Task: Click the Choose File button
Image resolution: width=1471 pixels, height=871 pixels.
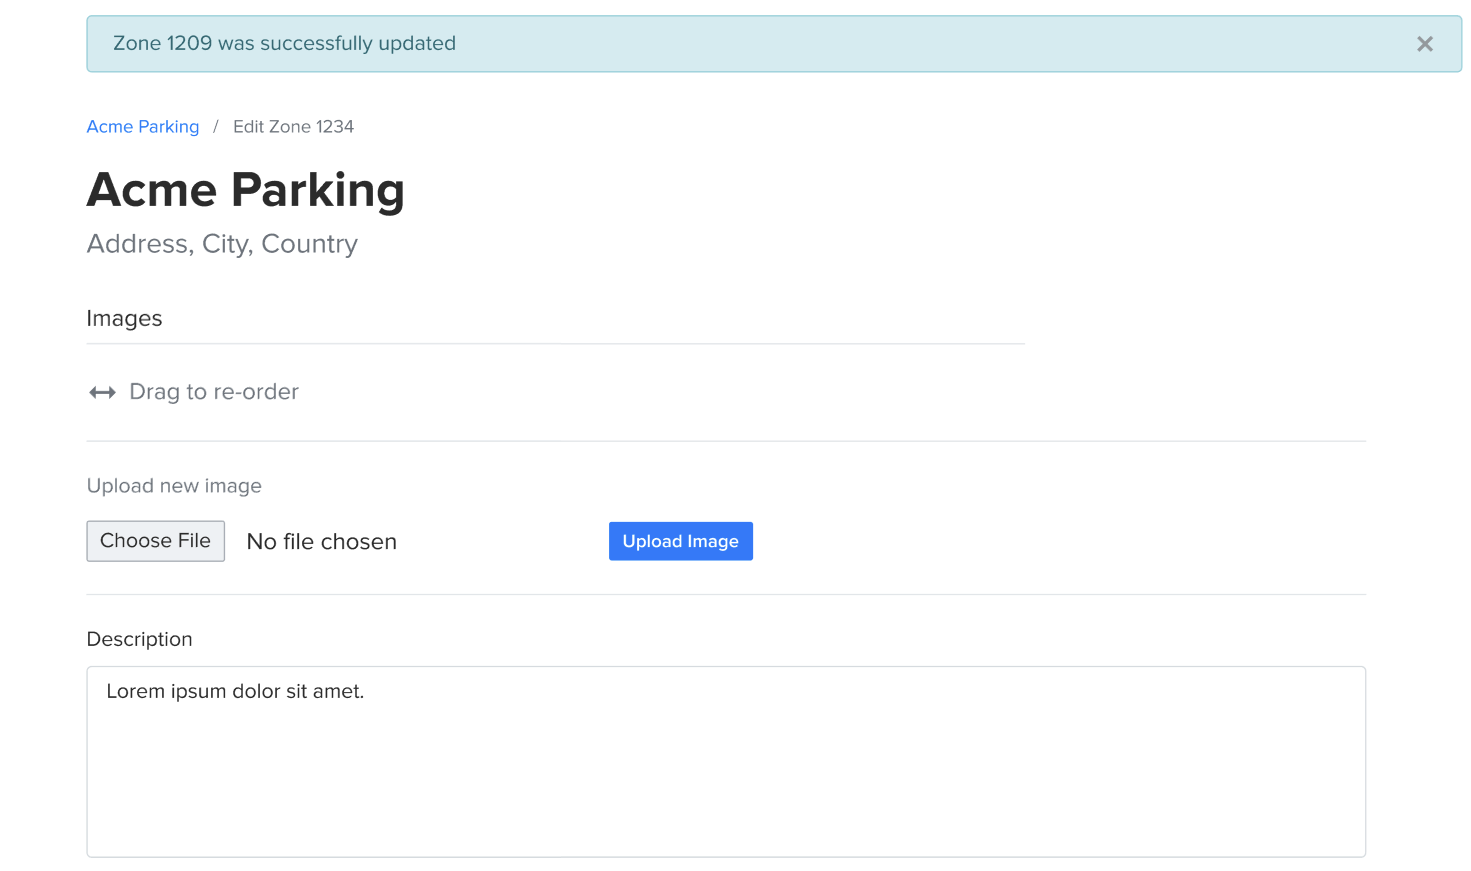Action: (x=155, y=541)
